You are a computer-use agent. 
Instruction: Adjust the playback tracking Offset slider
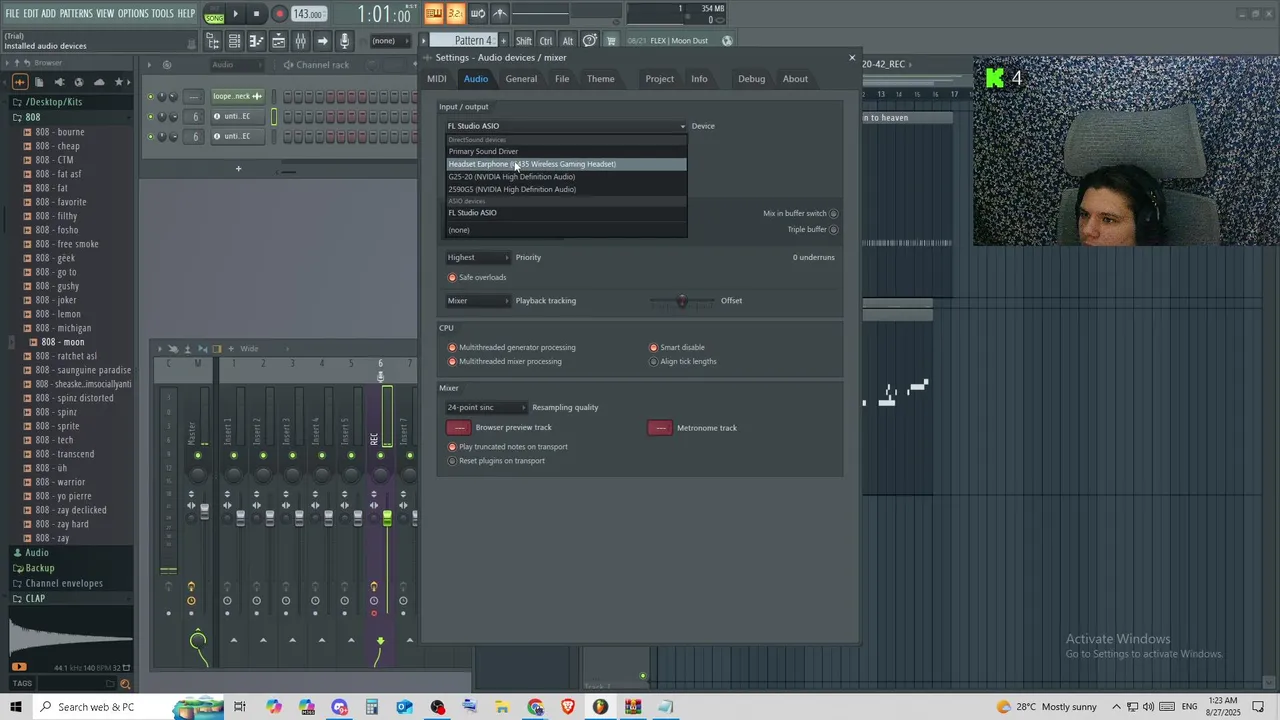pyautogui.click(x=682, y=301)
